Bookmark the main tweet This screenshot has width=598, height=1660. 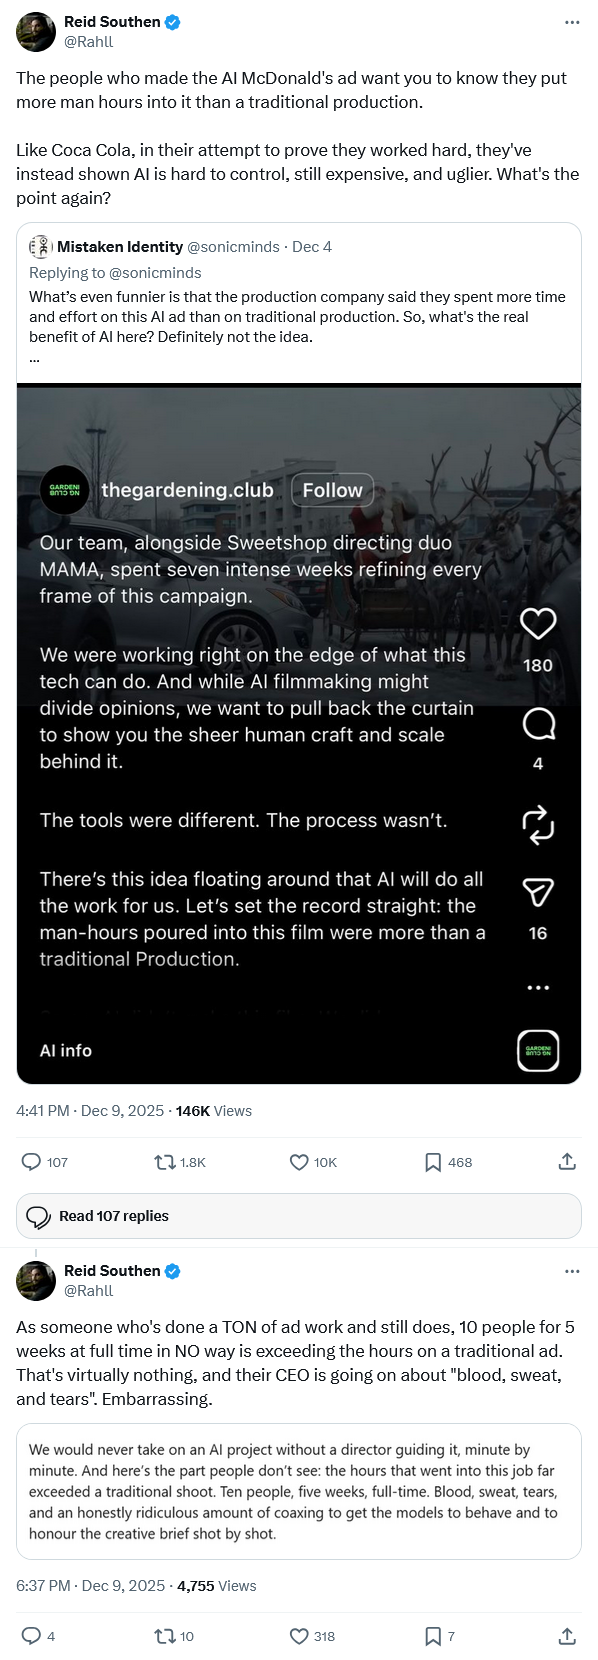[x=430, y=1162]
